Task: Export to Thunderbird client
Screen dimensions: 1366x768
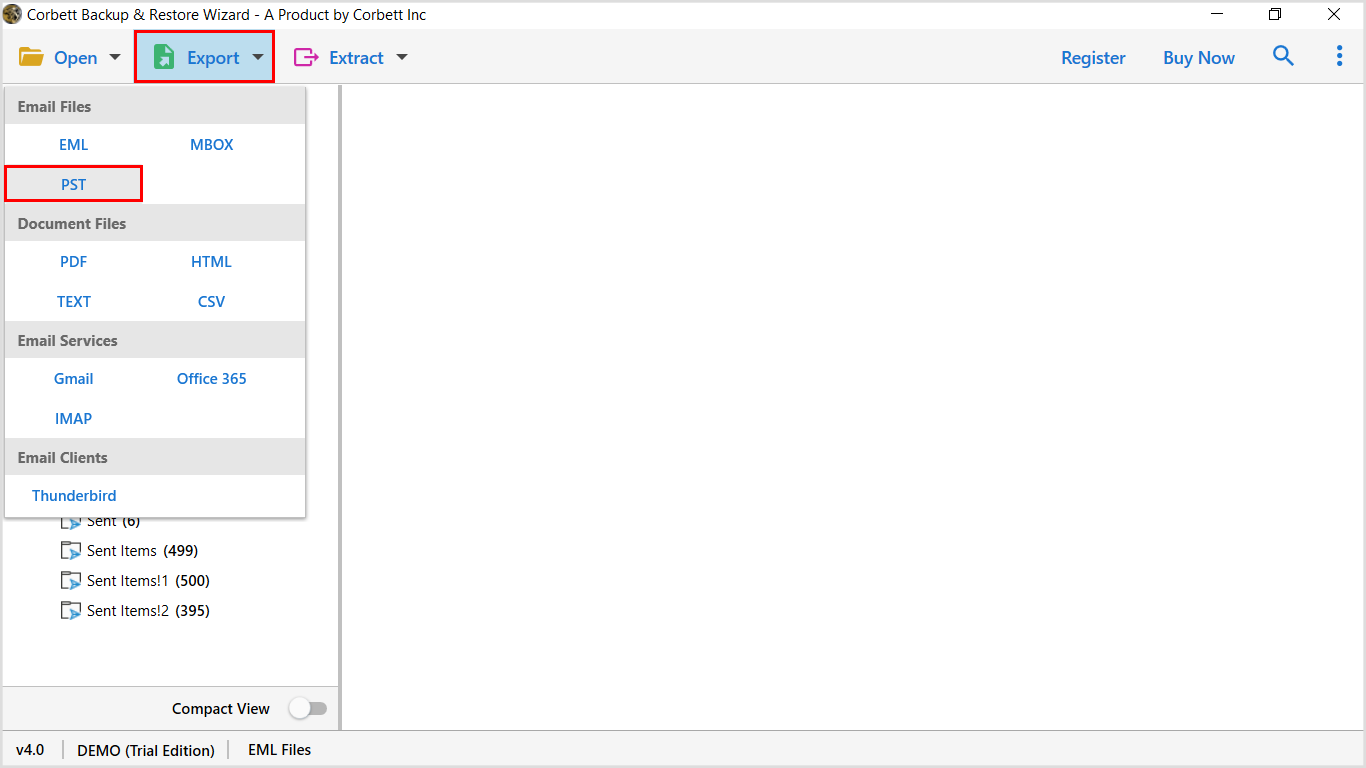Action: tap(74, 495)
